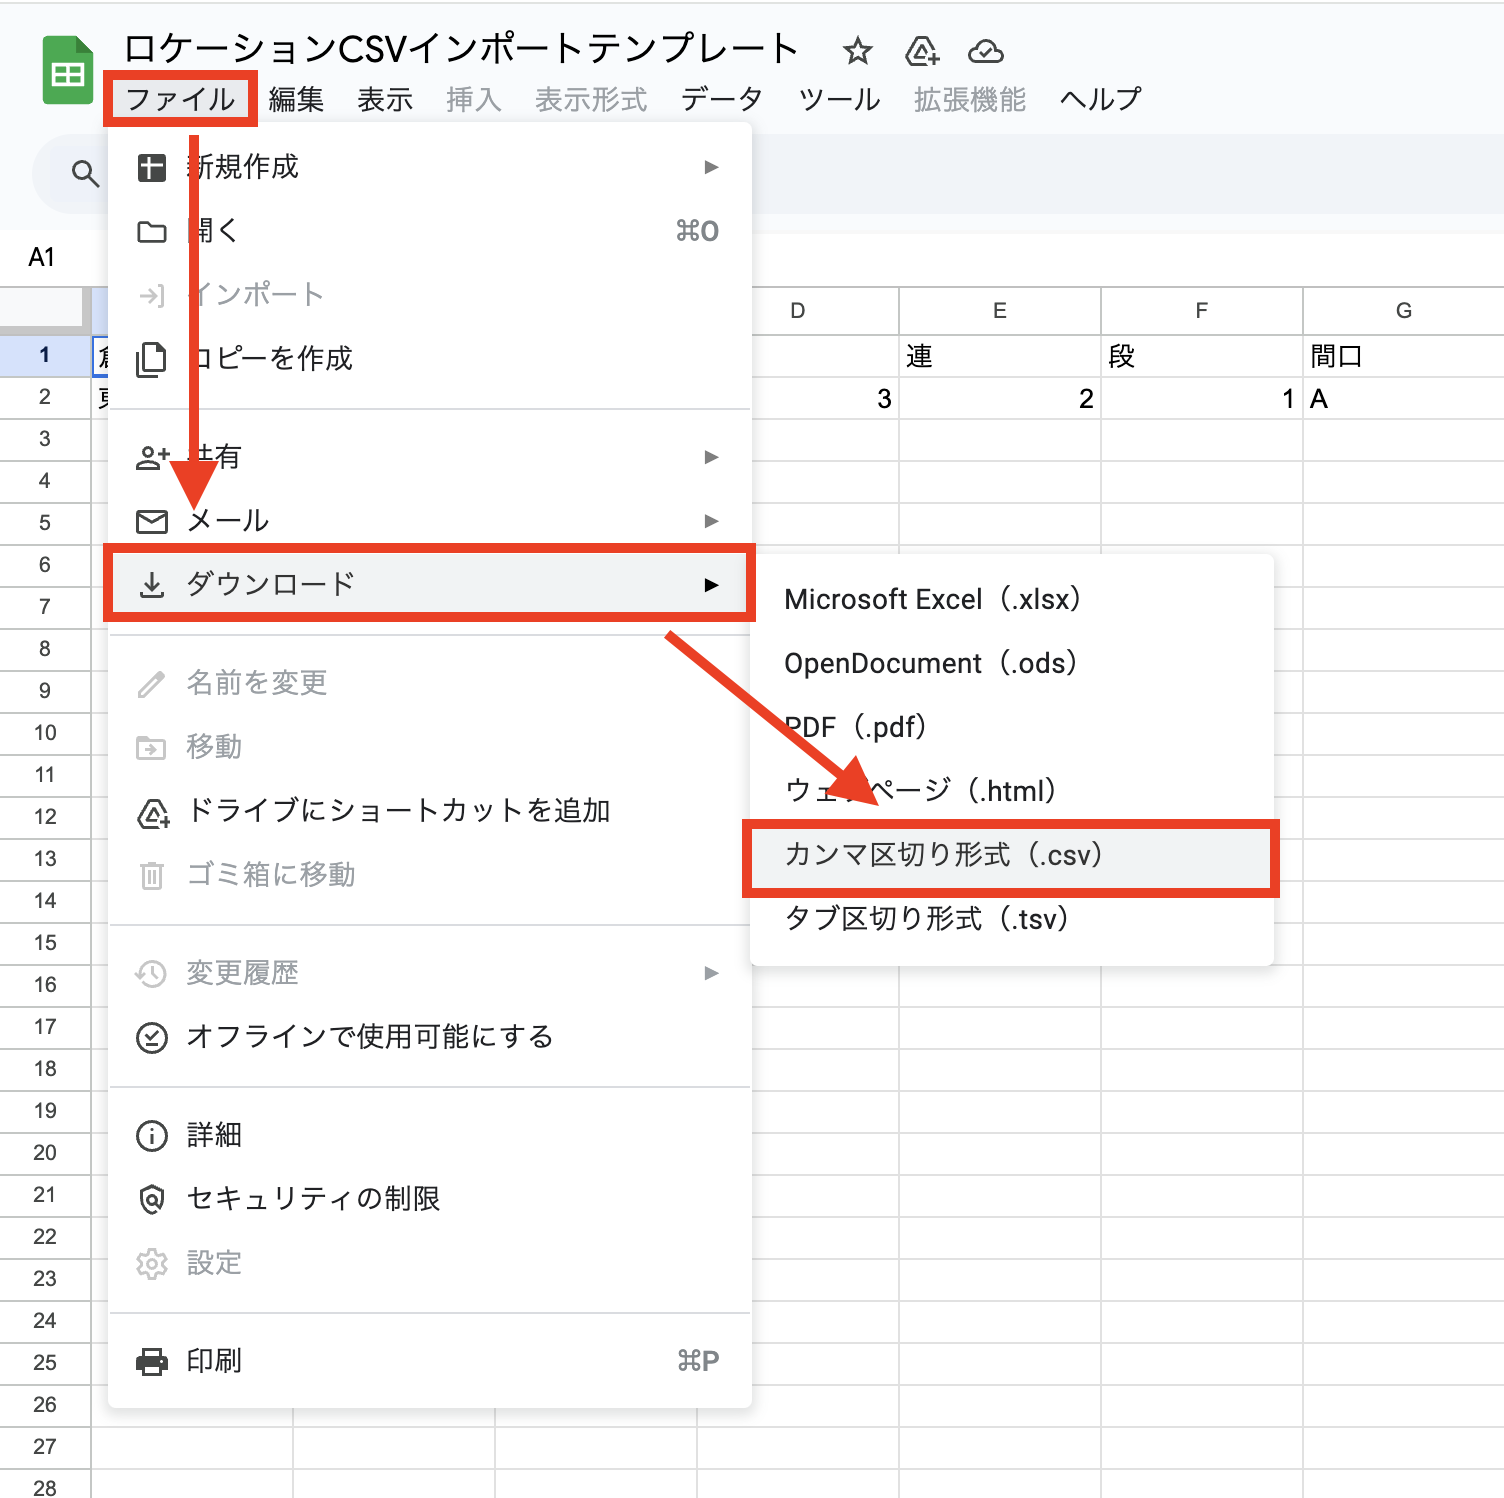Click the info icon beside 詳細
This screenshot has height=1498, width=1504.
click(x=152, y=1135)
